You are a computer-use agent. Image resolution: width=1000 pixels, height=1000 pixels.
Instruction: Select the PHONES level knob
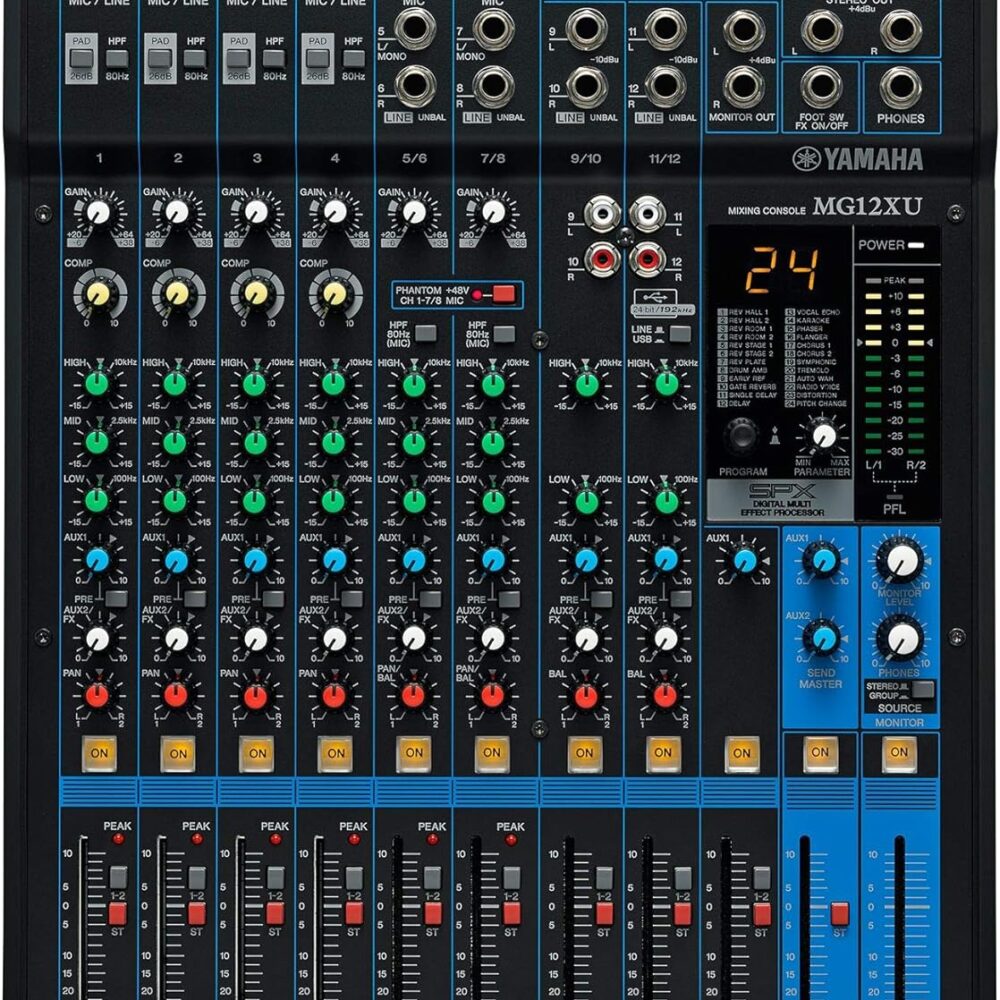(901, 639)
